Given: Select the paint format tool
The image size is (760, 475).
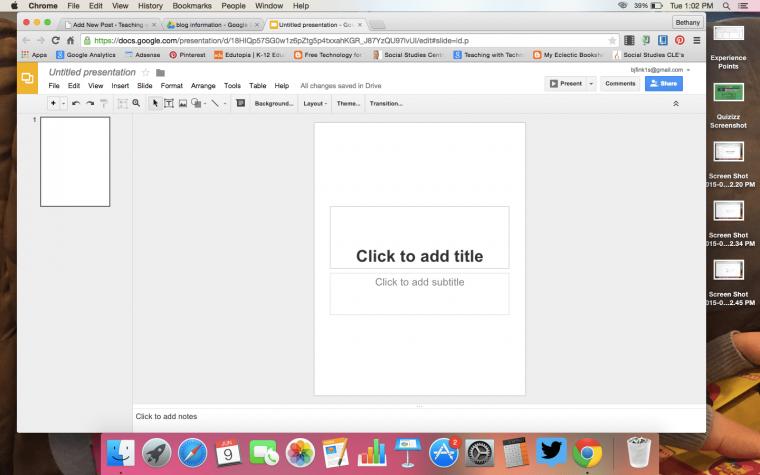Looking at the screenshot, I should pos(103,103).
